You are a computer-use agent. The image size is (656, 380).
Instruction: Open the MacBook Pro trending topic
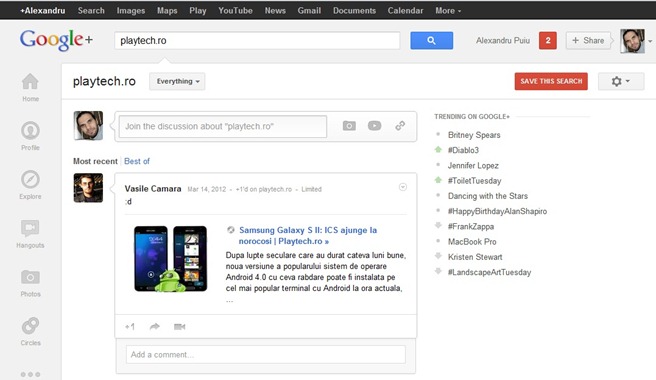(472, 241)
